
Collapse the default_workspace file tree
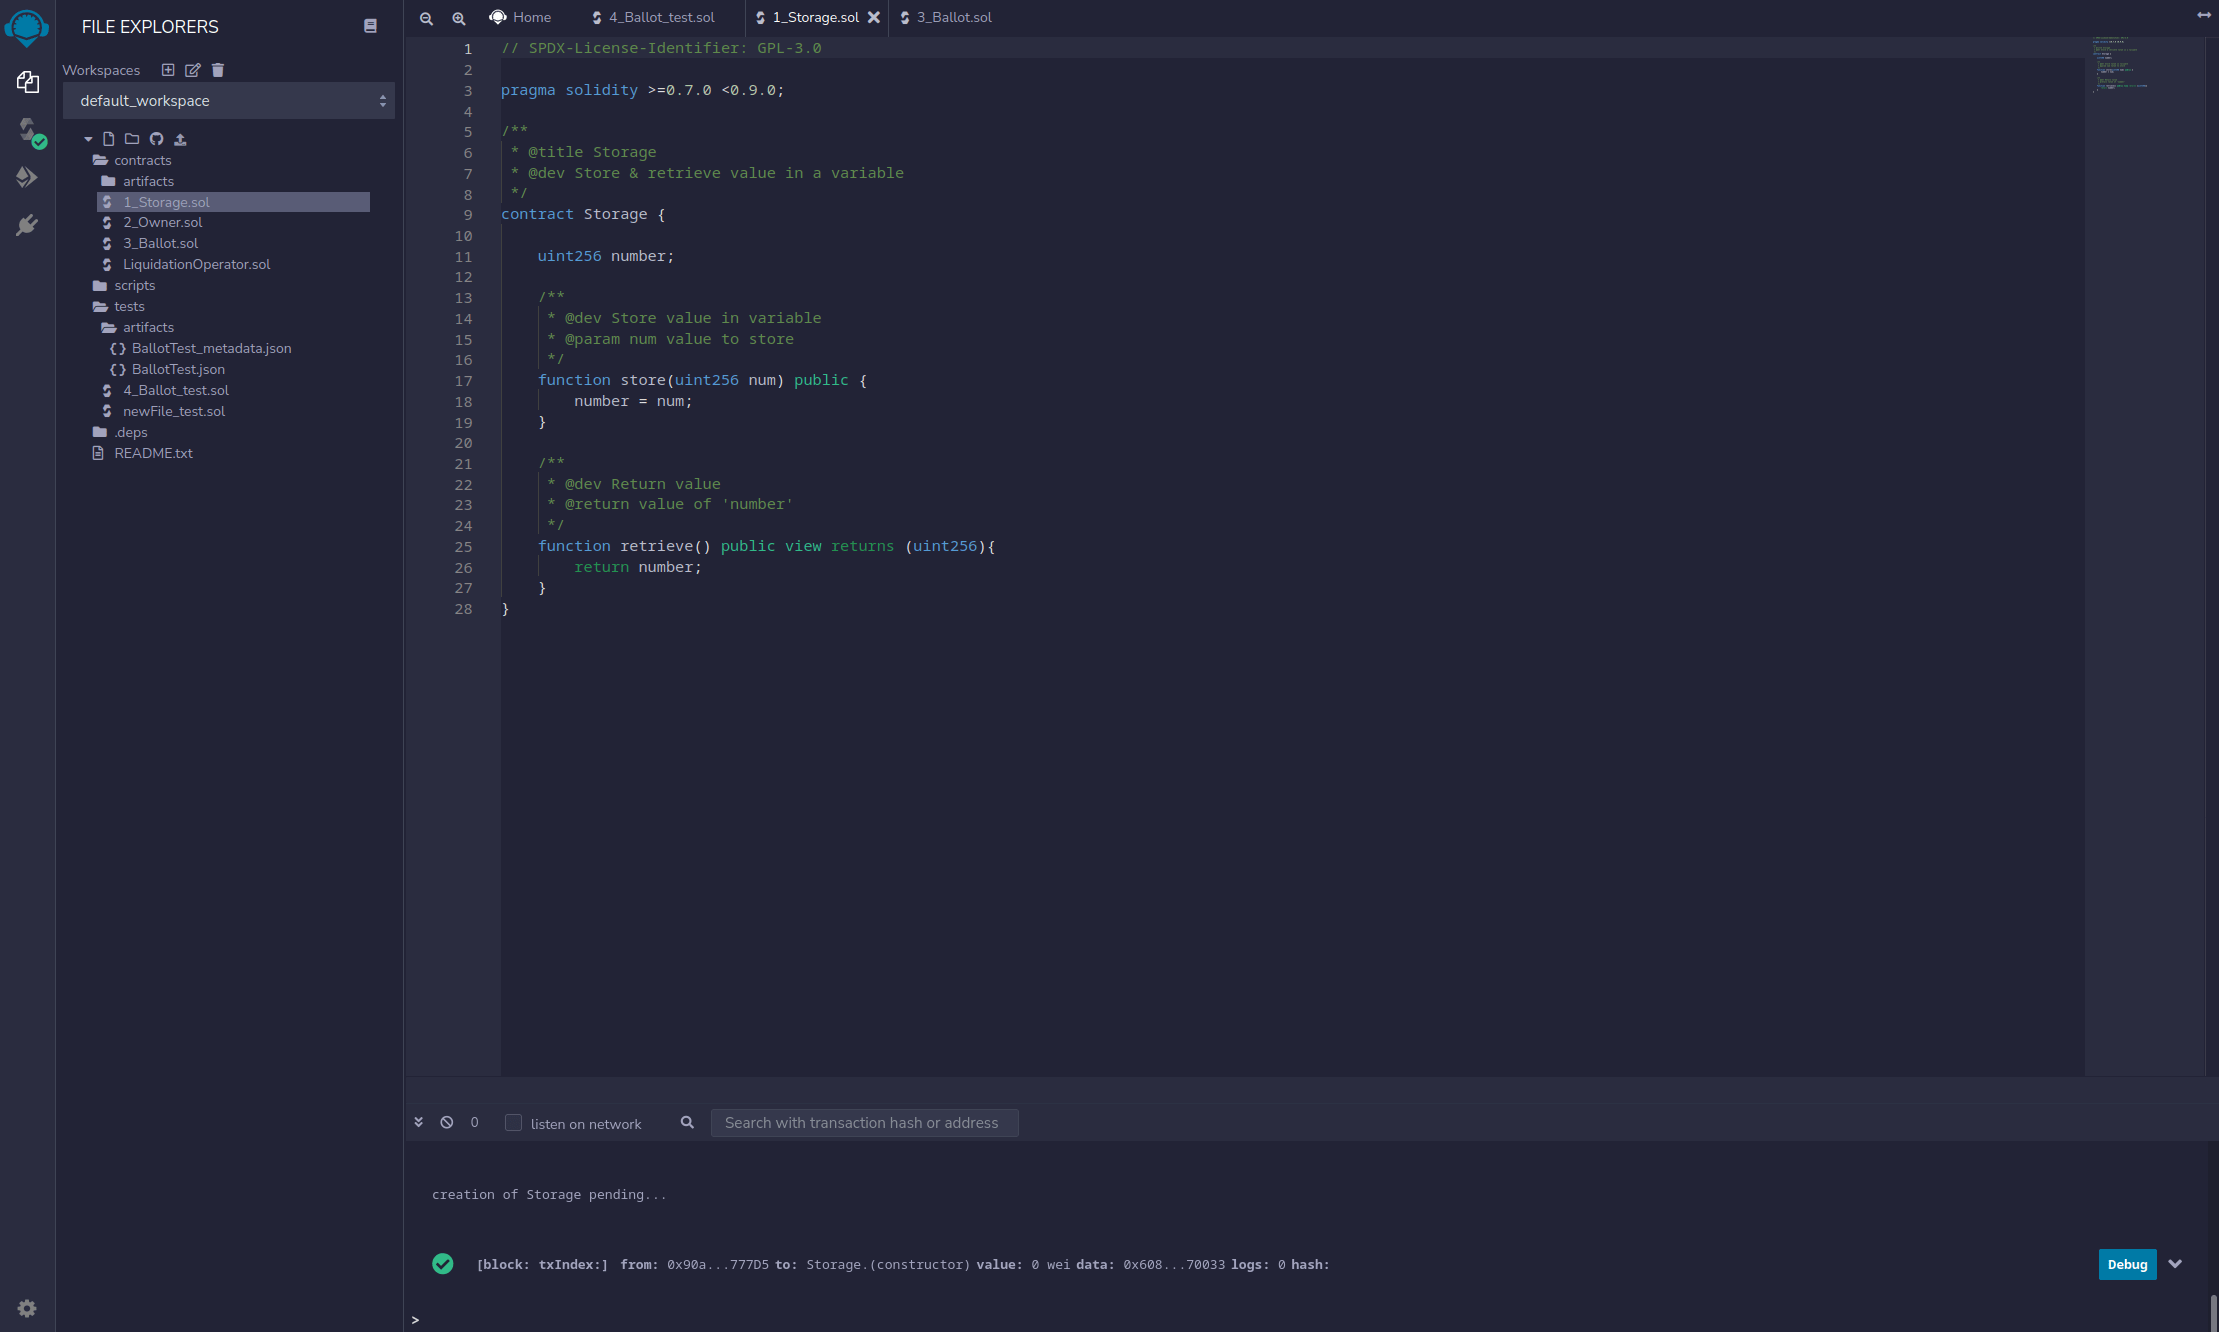[89, 139]
